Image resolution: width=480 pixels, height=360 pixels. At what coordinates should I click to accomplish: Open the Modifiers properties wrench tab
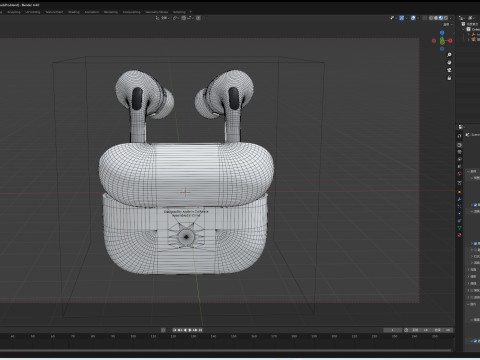coord(459,199)
